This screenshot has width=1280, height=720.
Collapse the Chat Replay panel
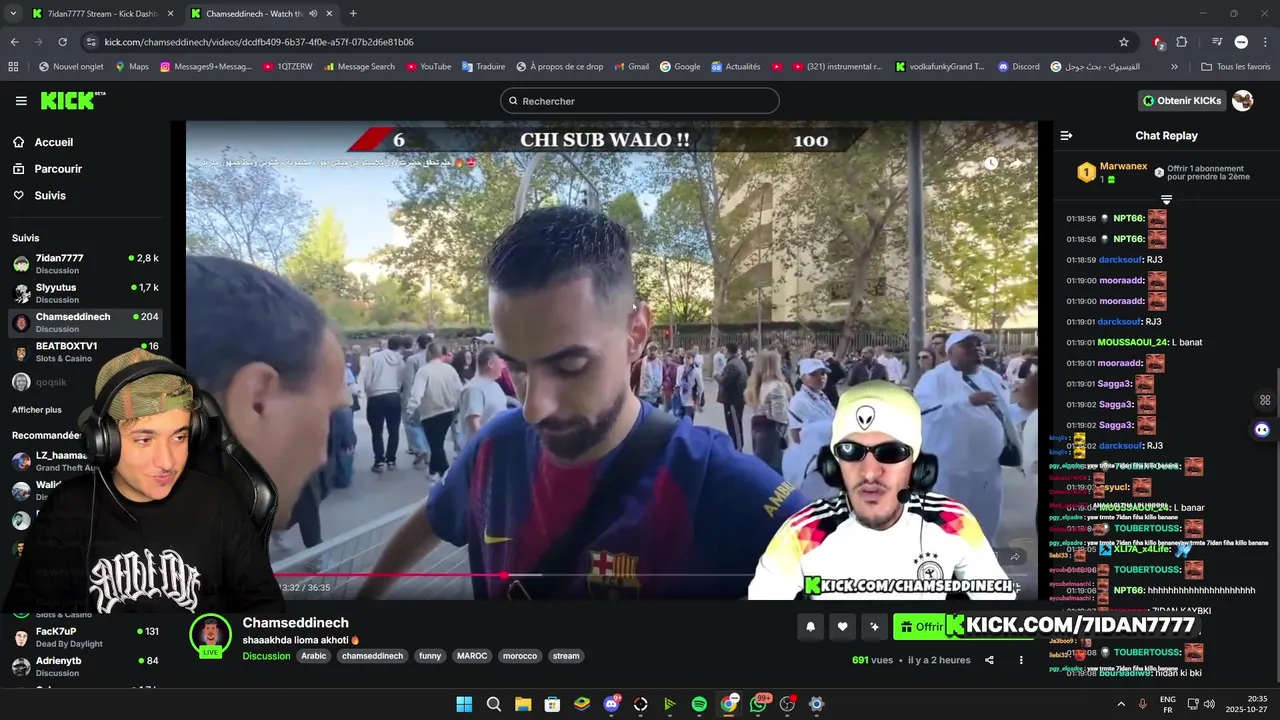point(1066,135)
